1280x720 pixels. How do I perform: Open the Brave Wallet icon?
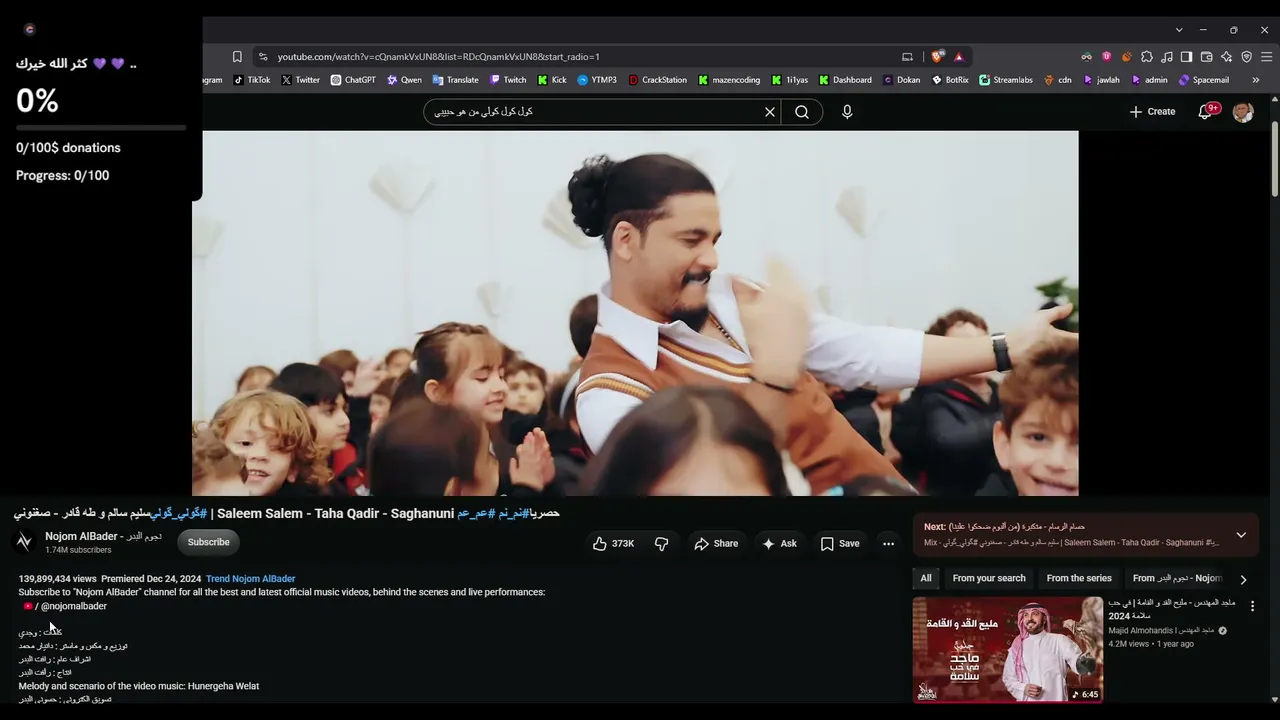click(x=1207, y=57)
